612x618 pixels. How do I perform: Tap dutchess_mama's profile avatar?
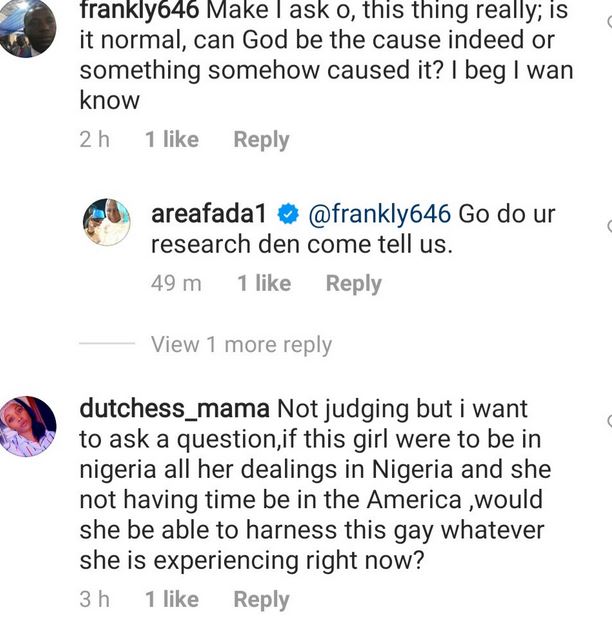tap(26, 426)
